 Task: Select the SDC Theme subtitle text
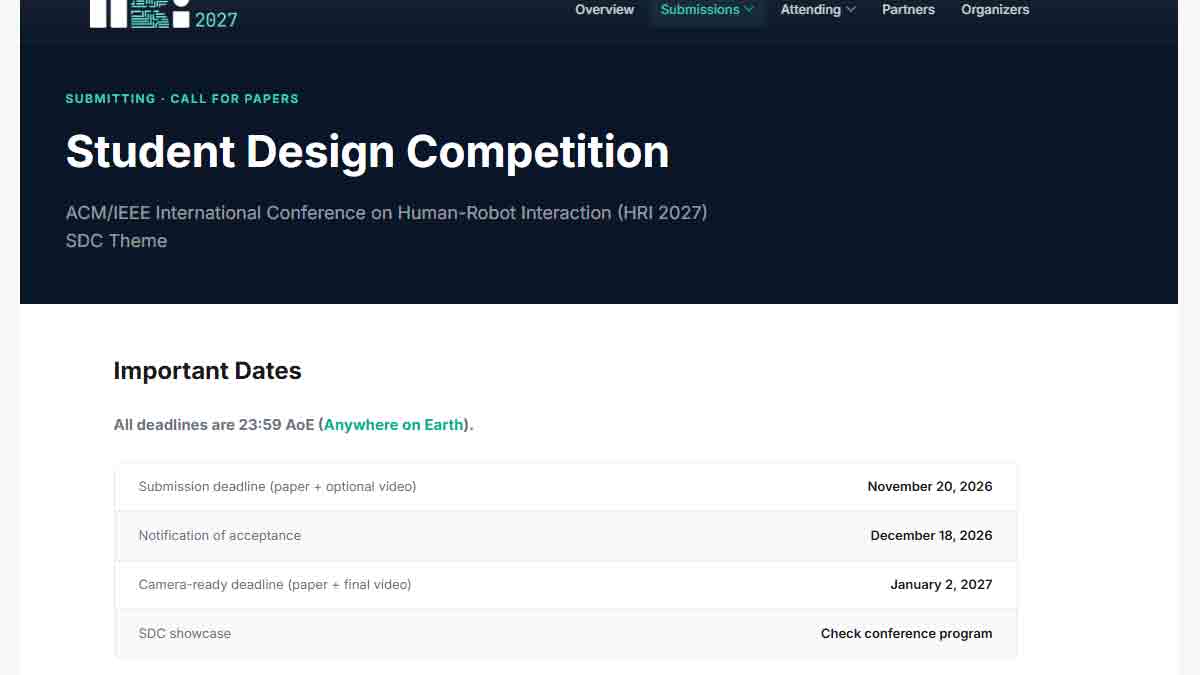click(116, 241)
